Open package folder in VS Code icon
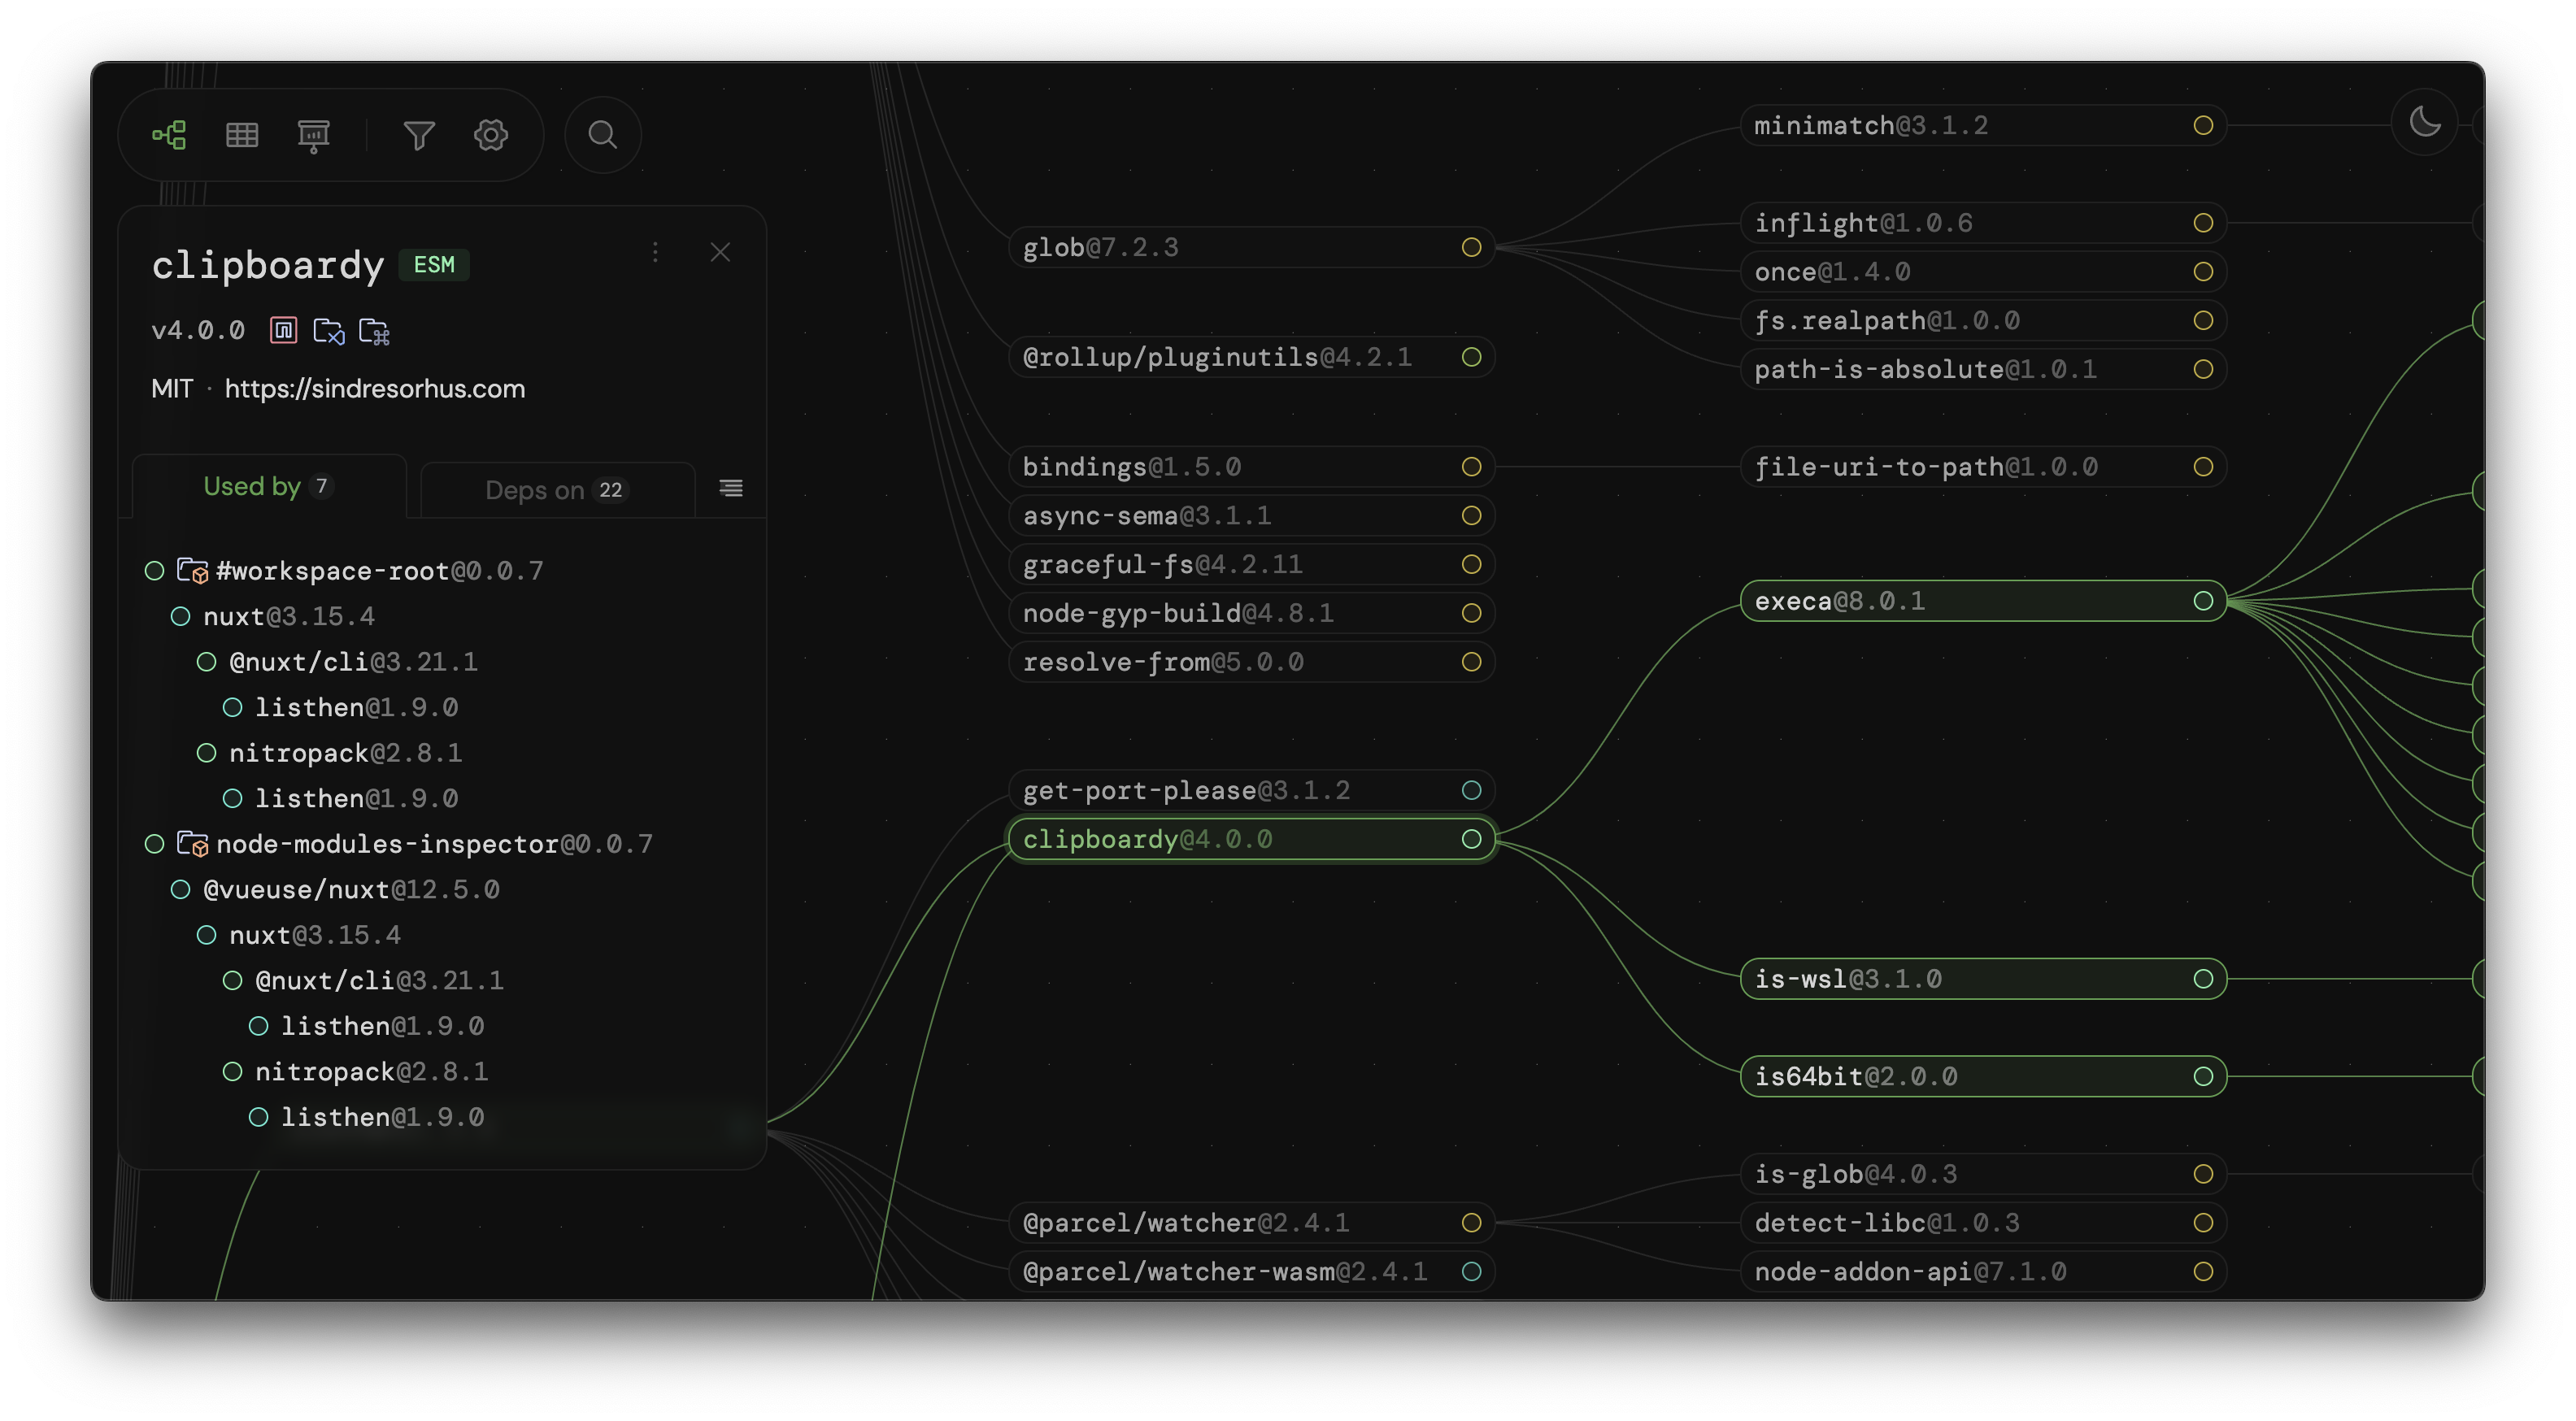Viewport: 2576px width, 1421px height. click(328, 330)
